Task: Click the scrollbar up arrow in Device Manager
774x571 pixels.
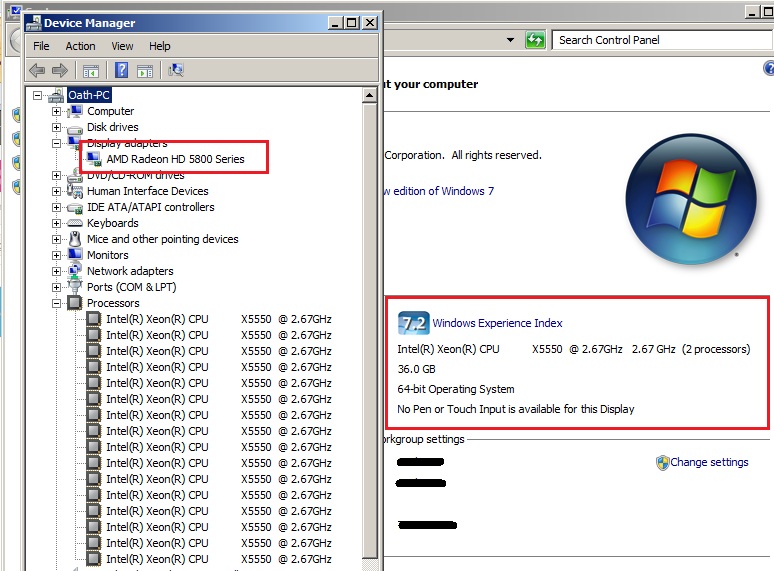Action: pos(370,95)
